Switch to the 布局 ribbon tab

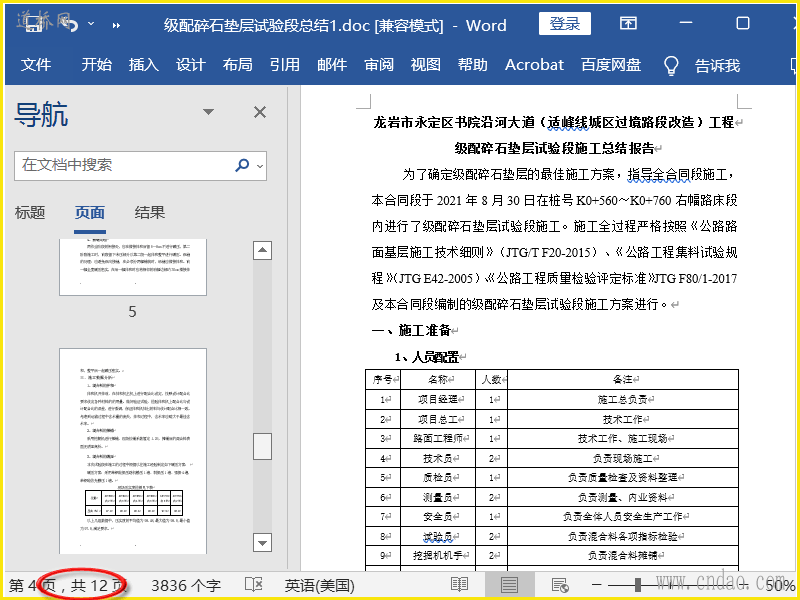coord(237,65)
